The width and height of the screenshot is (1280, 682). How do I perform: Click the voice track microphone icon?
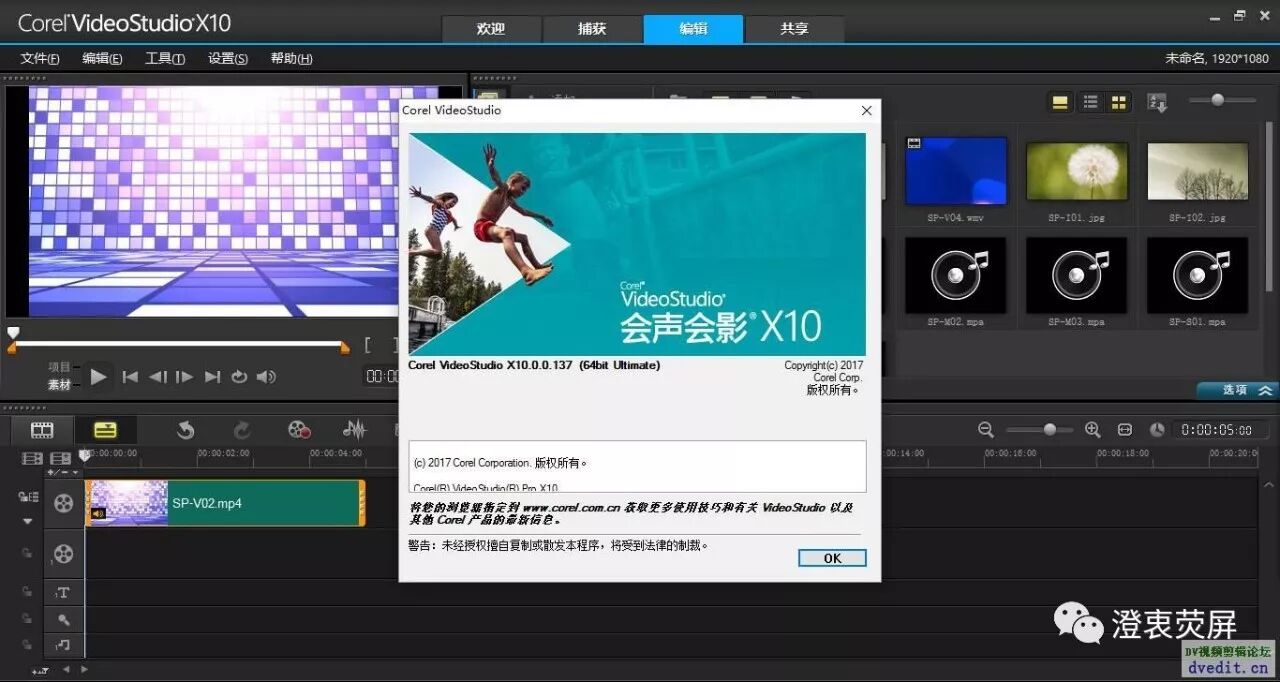(x=63, y=620)
